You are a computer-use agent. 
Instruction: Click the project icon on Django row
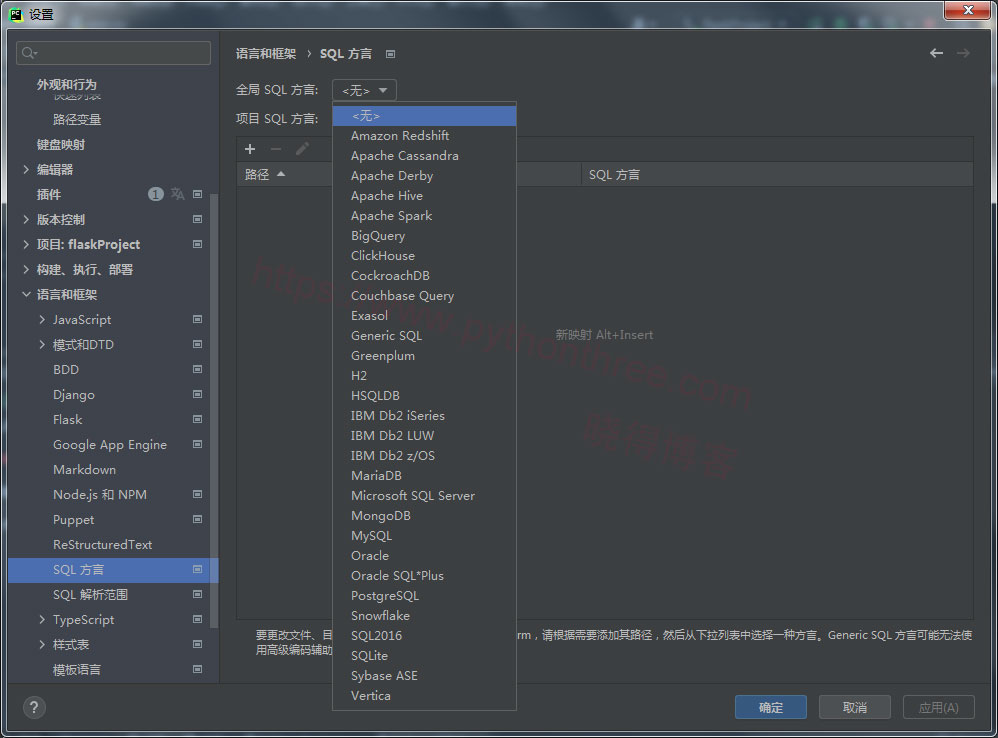tap(197, 394)
